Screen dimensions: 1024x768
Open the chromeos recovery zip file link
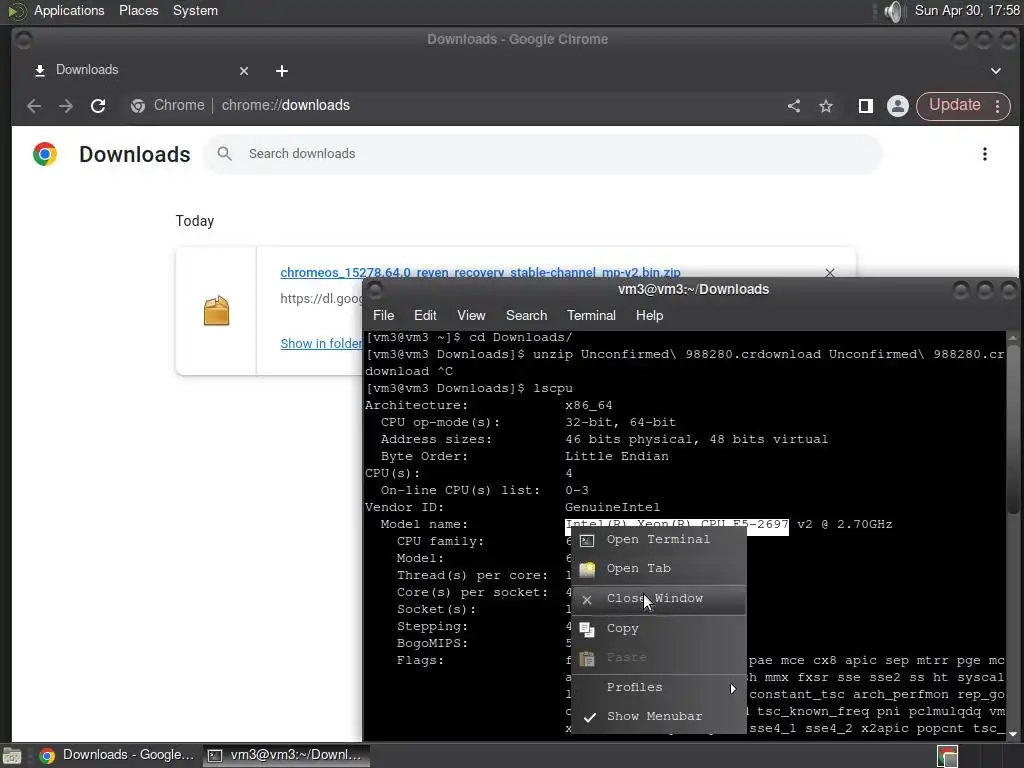[x=480, y=272]
